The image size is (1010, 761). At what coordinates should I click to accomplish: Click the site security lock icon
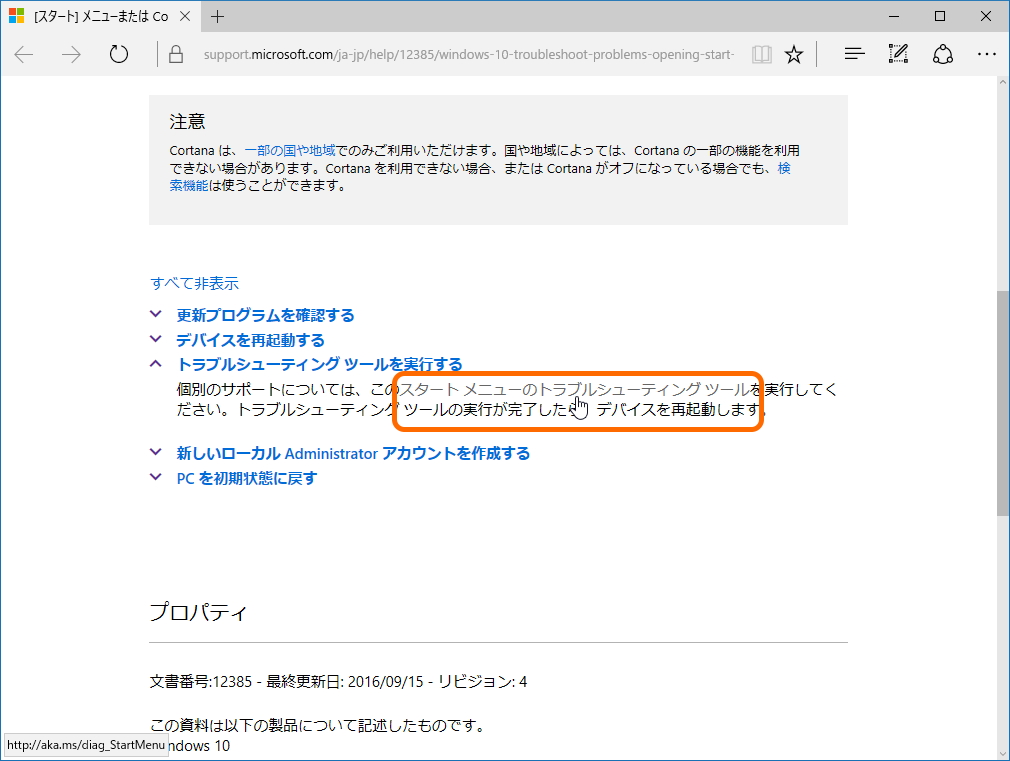click(x=174, y=54)
